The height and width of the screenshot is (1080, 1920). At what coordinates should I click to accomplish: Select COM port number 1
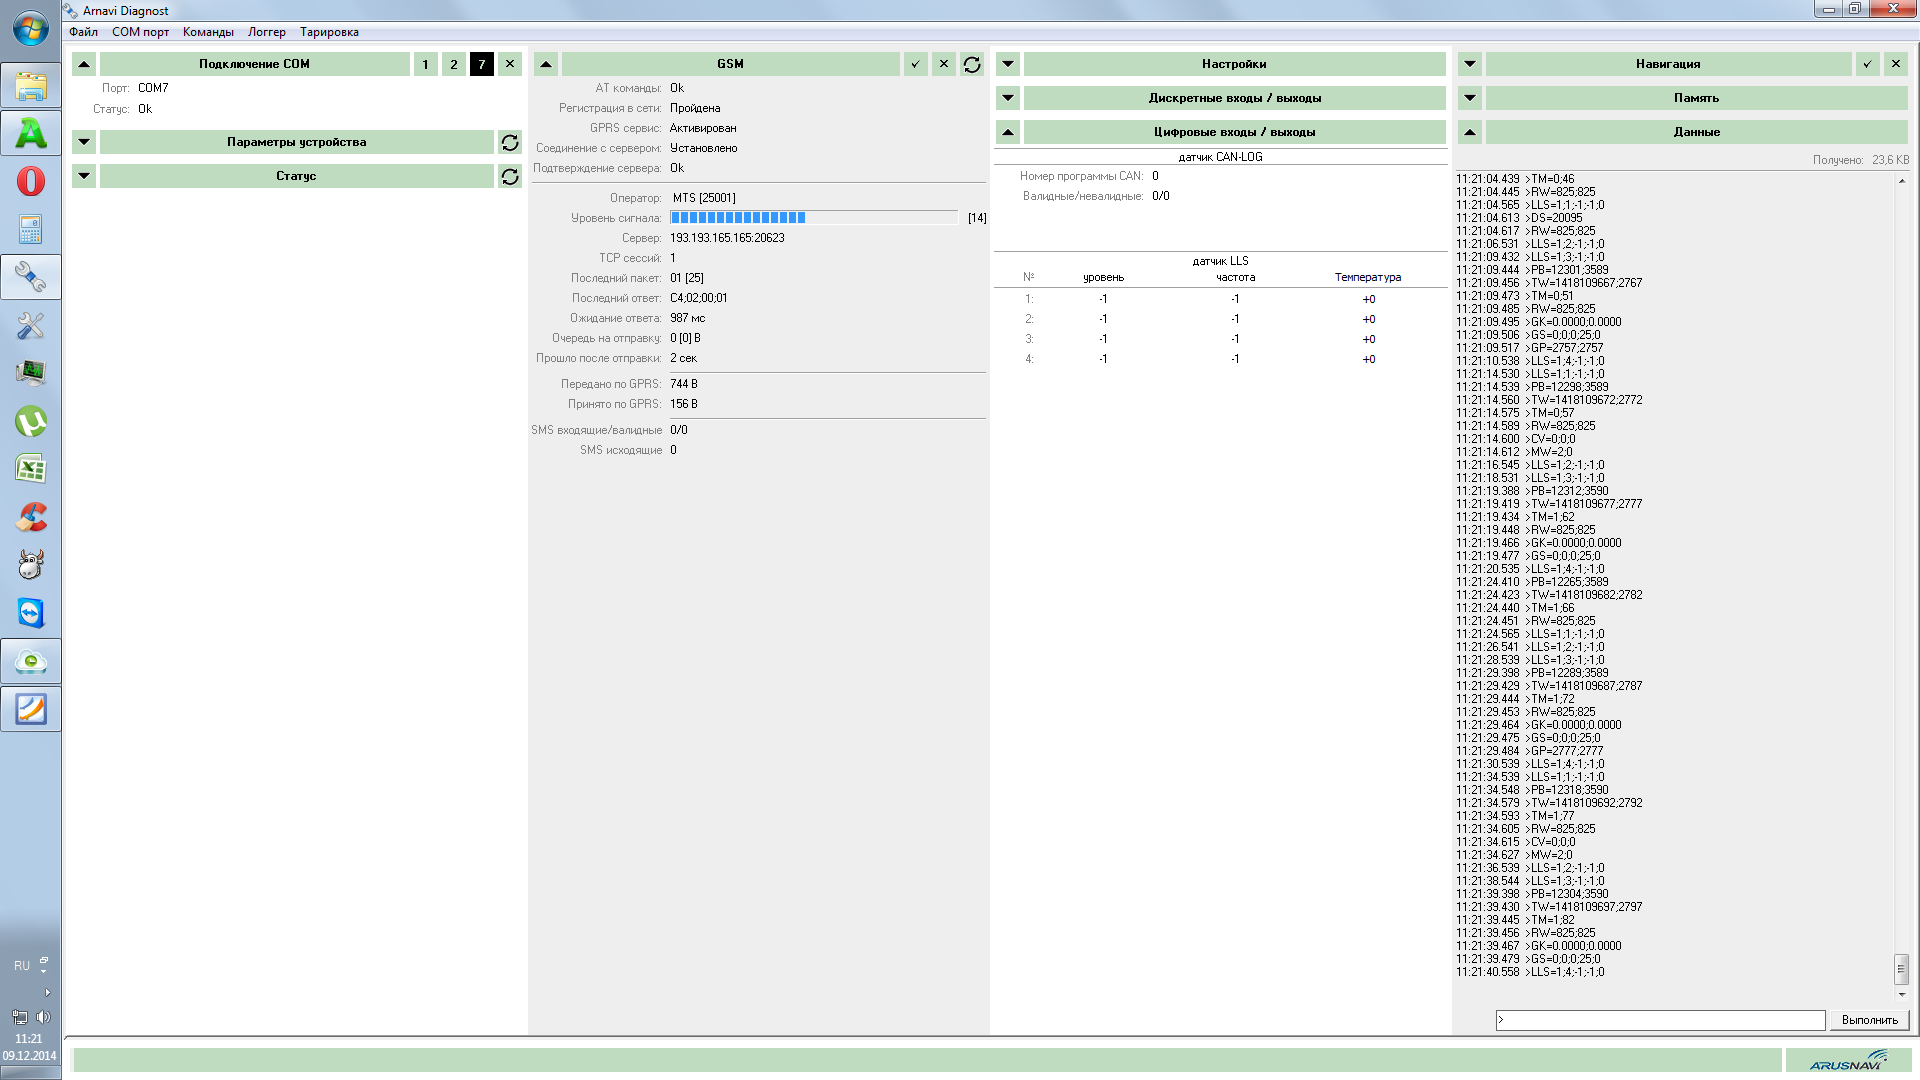click(425, 64)
